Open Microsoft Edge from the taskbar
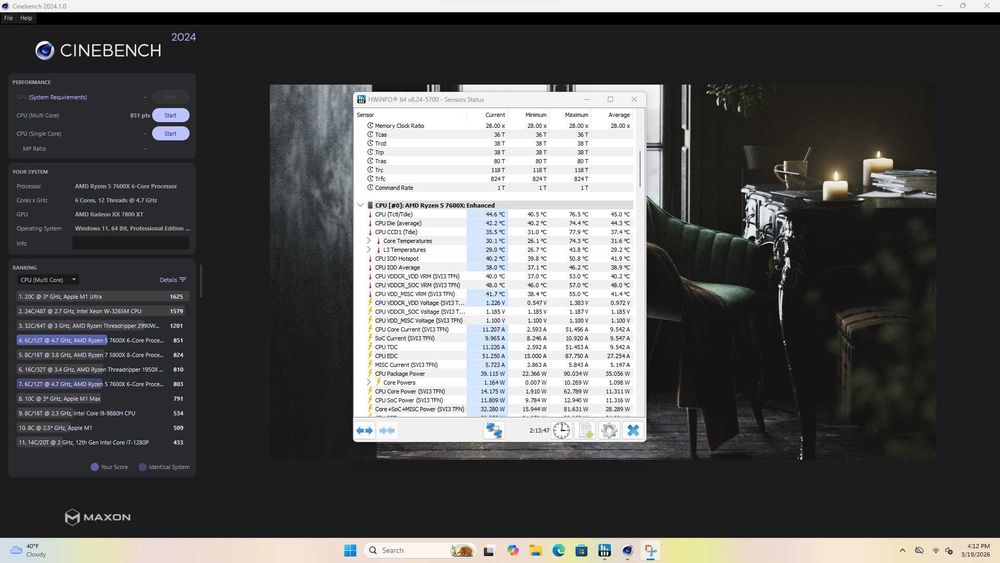This screenshot has height=563, width=1000. (559, 550)
